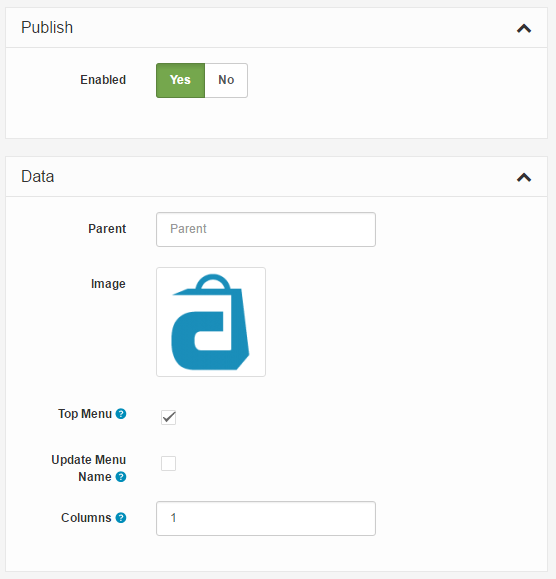Click into the Columns number field
Image resolution: width=556 pixels, height=579 pixels.
click(266, 518)
